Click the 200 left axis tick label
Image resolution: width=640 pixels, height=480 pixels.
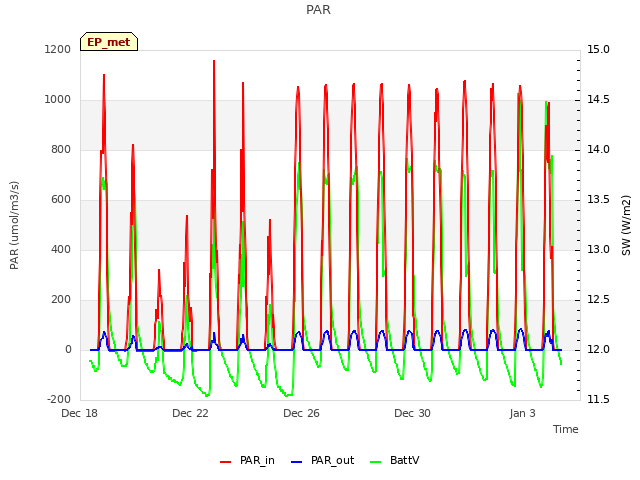(x=61, y=300)
